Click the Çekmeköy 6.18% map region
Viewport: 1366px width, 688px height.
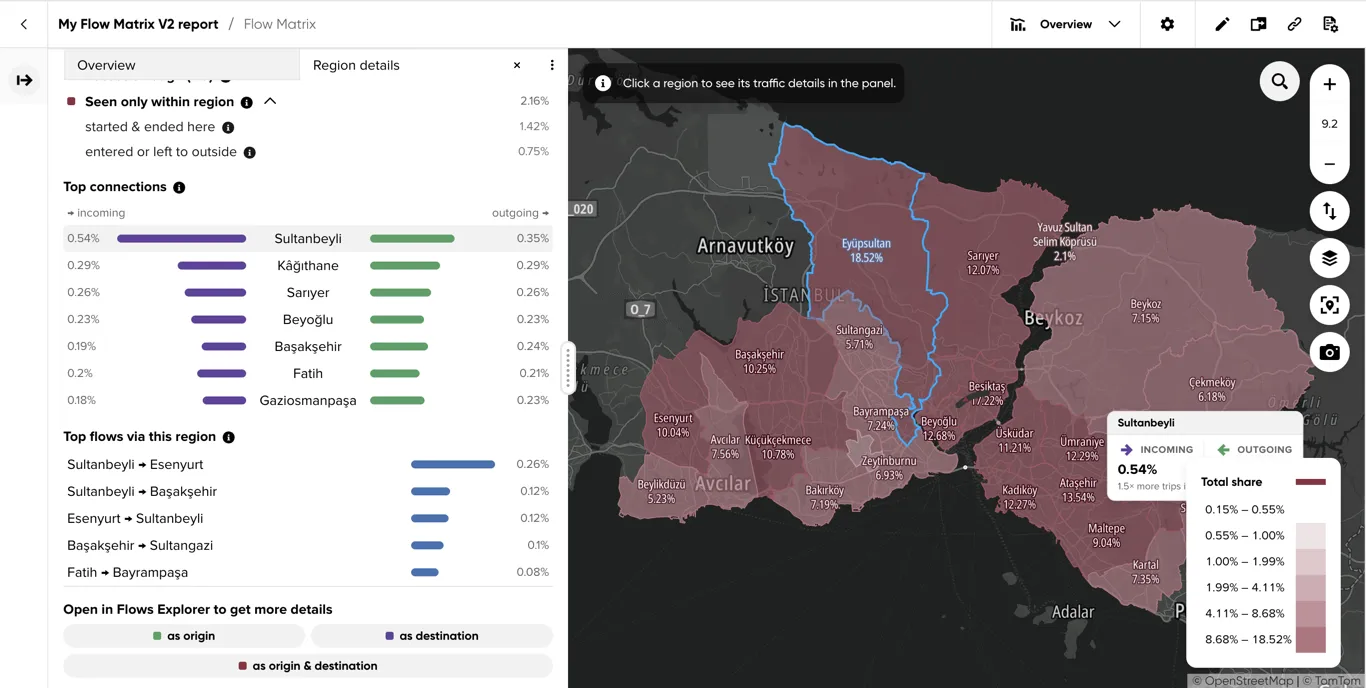1211,389
